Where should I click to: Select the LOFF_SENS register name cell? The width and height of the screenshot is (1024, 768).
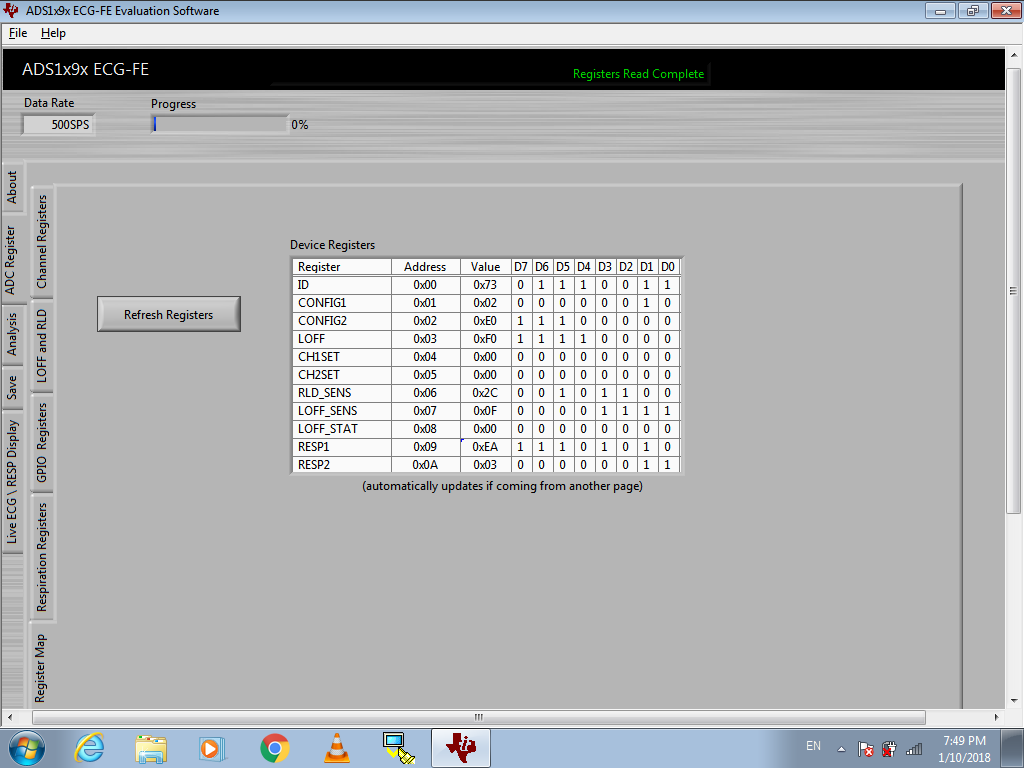click(342, 411)
